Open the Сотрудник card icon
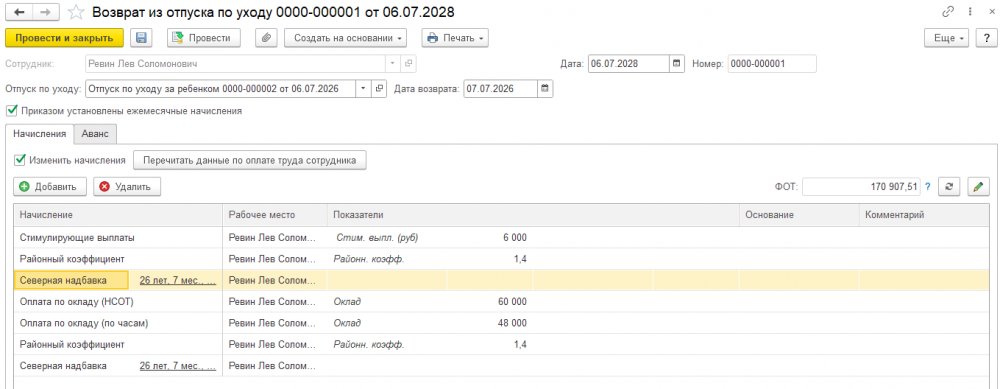 coord(408,64)
